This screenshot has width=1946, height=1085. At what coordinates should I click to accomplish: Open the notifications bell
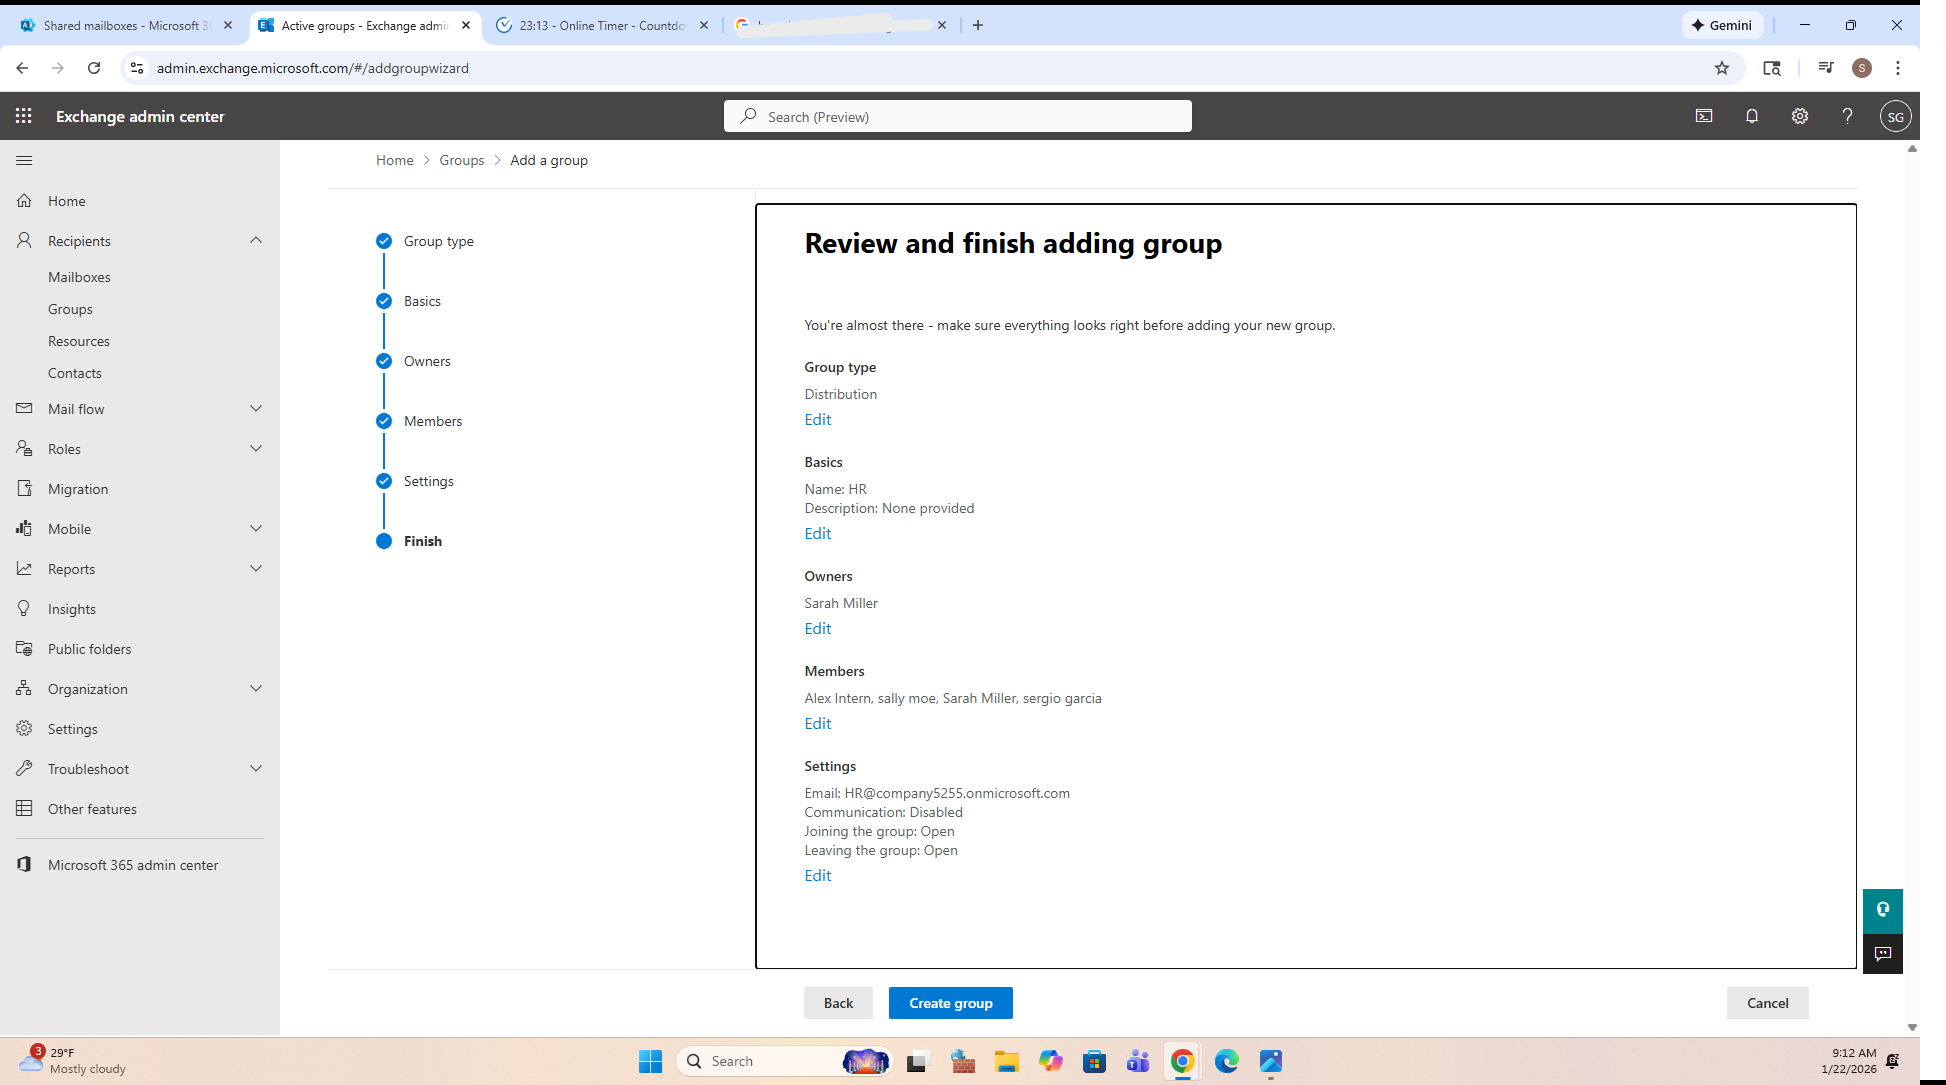1752,116
